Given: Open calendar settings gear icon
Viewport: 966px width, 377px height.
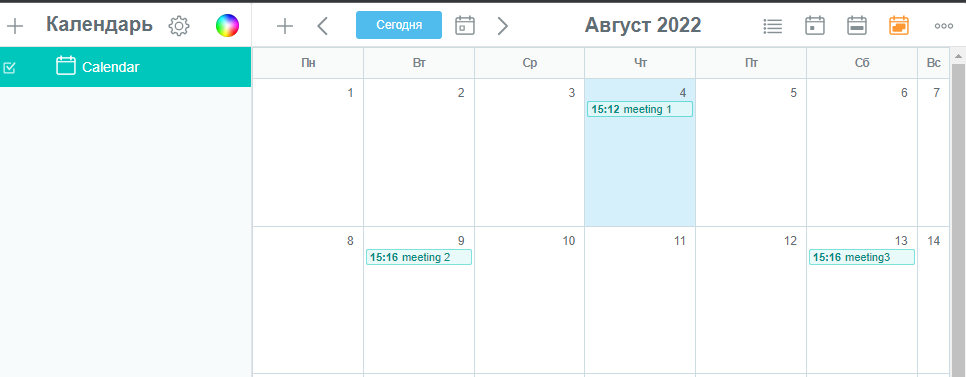Looking at the screenshot, I should coord(179,26).
